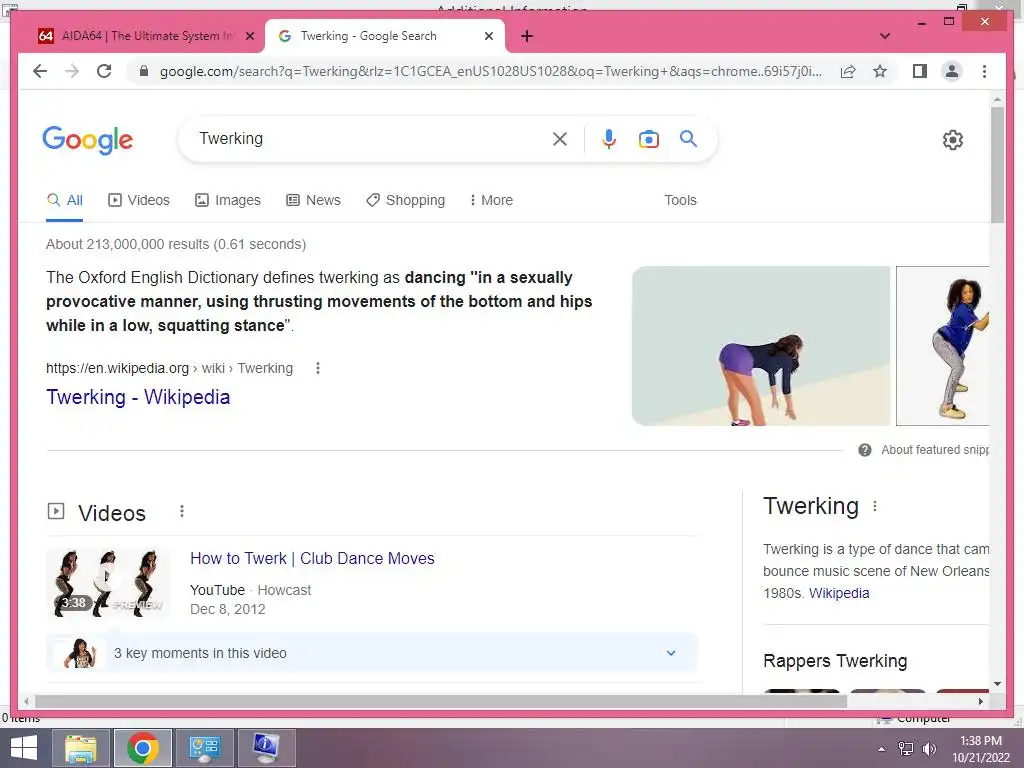
Task: Open the bent-over dancer featured image
Action: (761, 345)
